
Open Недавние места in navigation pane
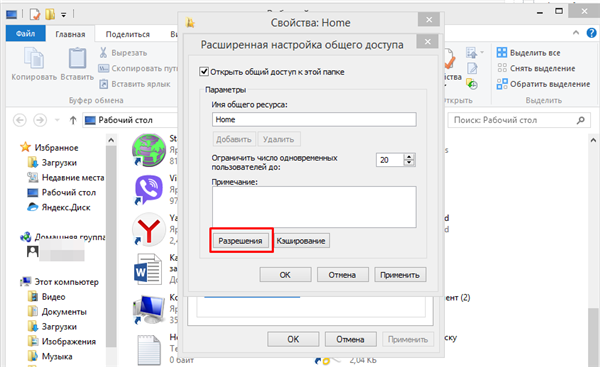click(x=66, y=178)
